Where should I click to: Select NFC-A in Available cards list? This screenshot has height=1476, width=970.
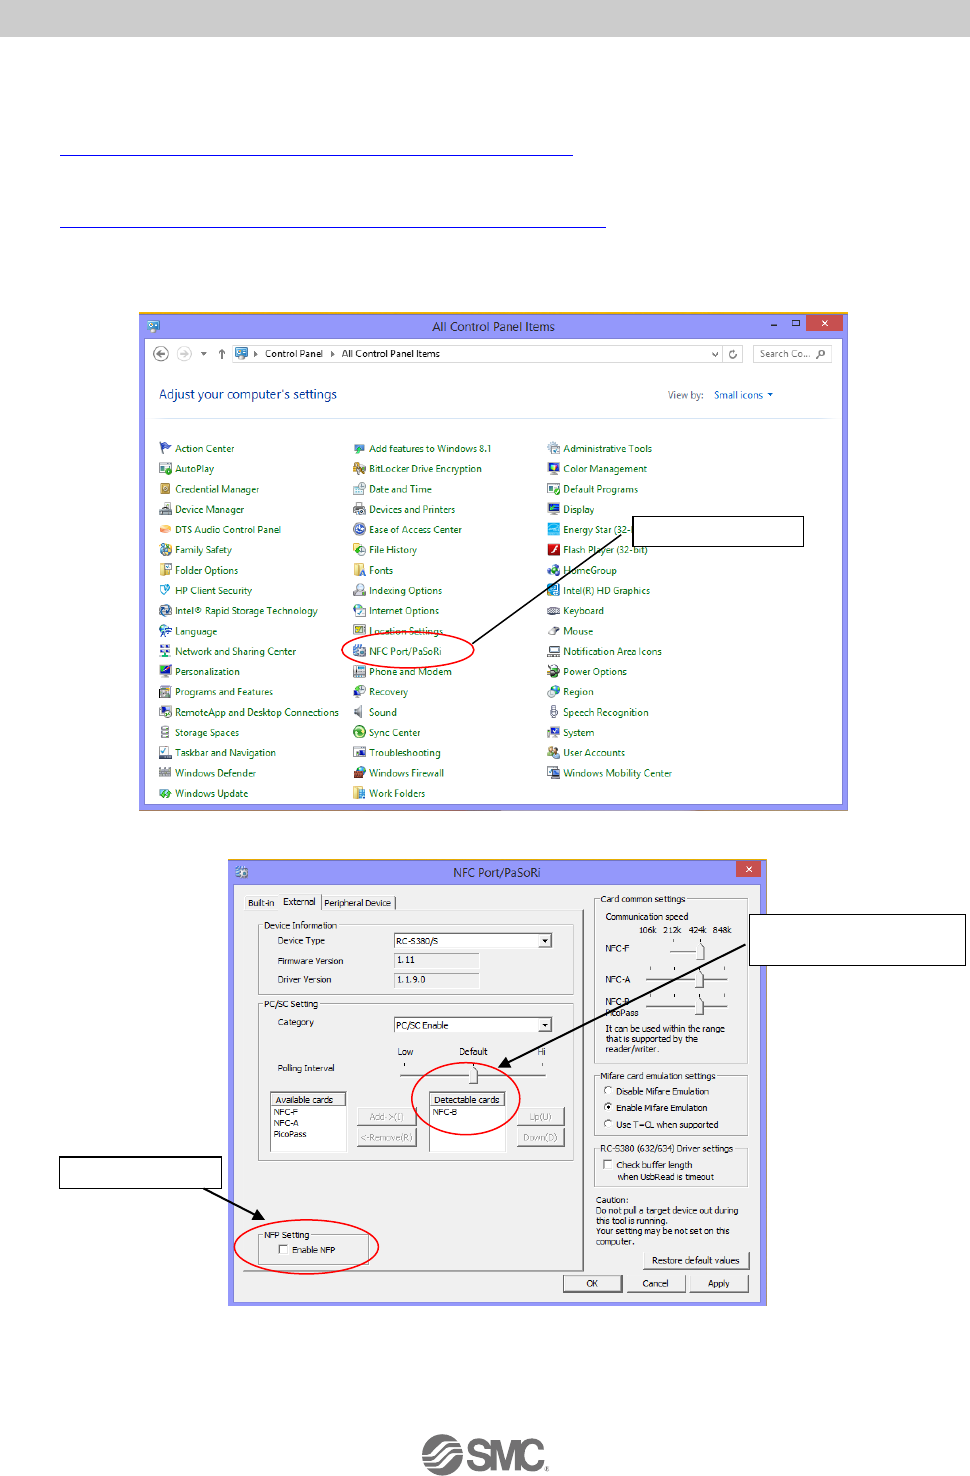tap(286, 1123)
